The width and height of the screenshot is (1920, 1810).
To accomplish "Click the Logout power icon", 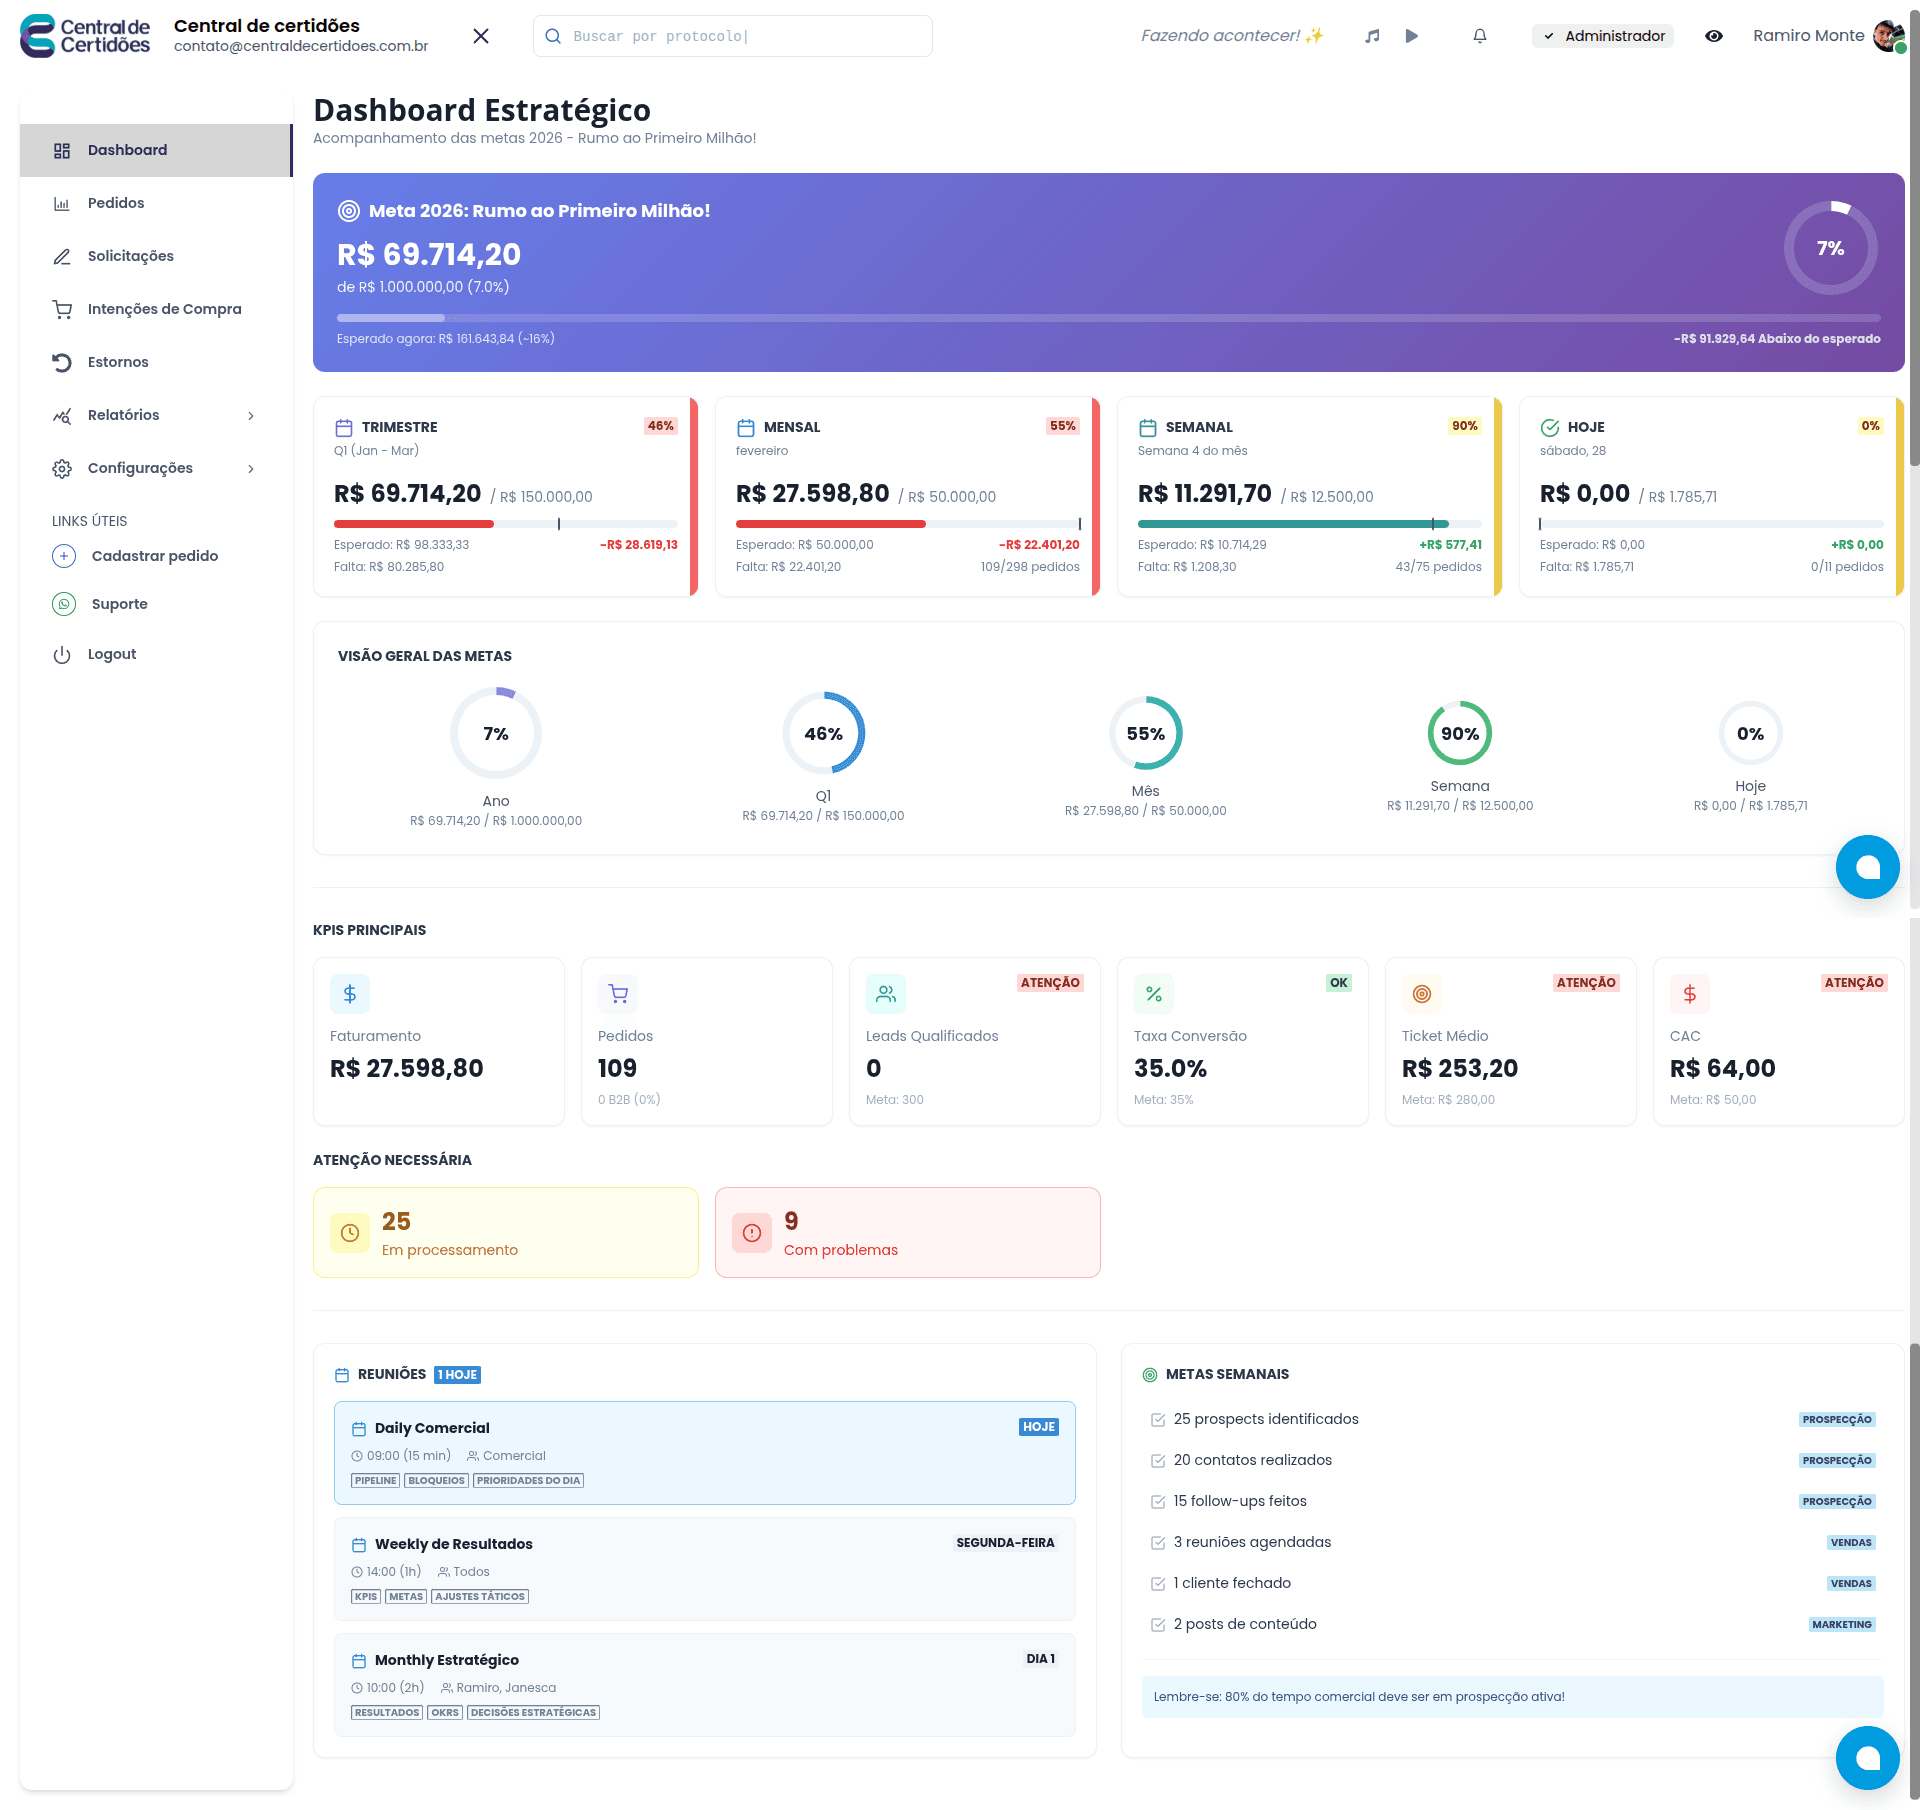I will [111, 654].
